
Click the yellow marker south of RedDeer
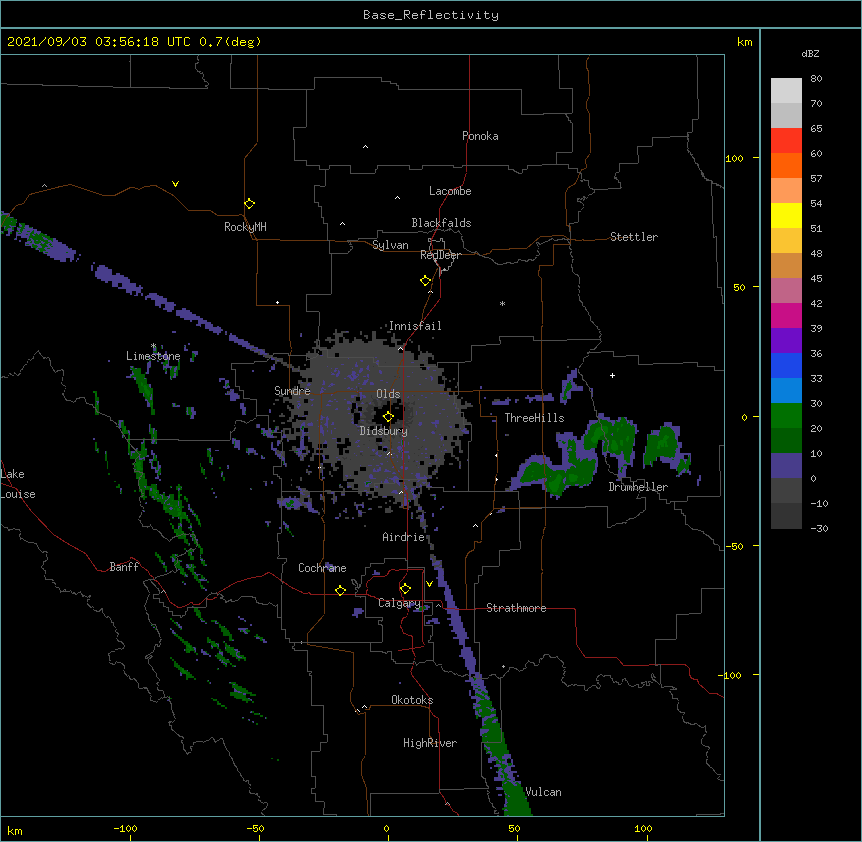tap(425, 281)
